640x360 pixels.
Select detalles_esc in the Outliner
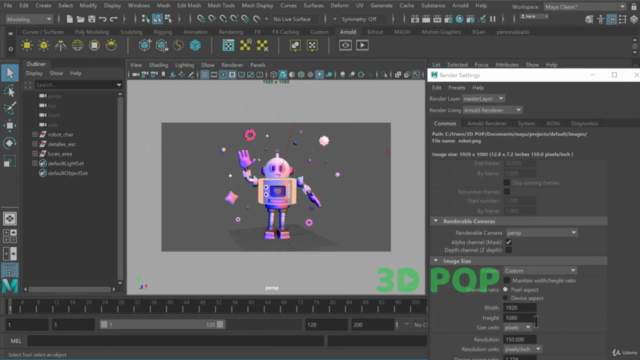[x=62, y=144]
